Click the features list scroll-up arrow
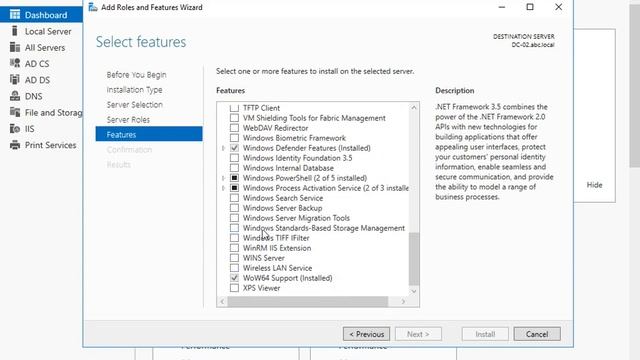 pyautogui.click(x=414, y=107)
